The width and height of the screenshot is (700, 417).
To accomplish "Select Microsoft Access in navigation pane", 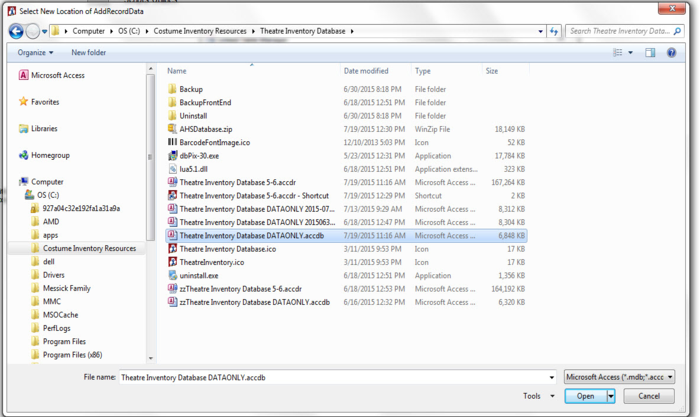I will tap(52, 75).
